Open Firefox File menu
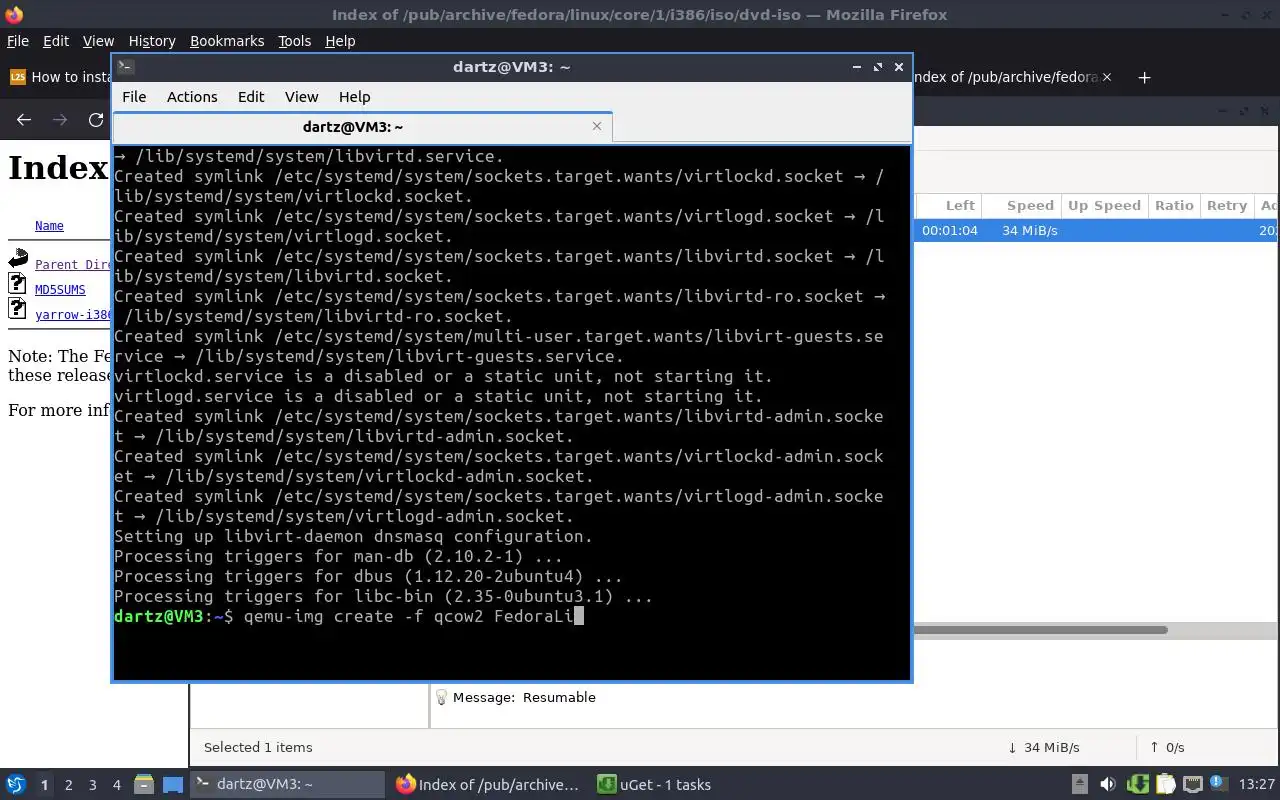The height and width of the screenshot is (800, 1280). (18, 41)
